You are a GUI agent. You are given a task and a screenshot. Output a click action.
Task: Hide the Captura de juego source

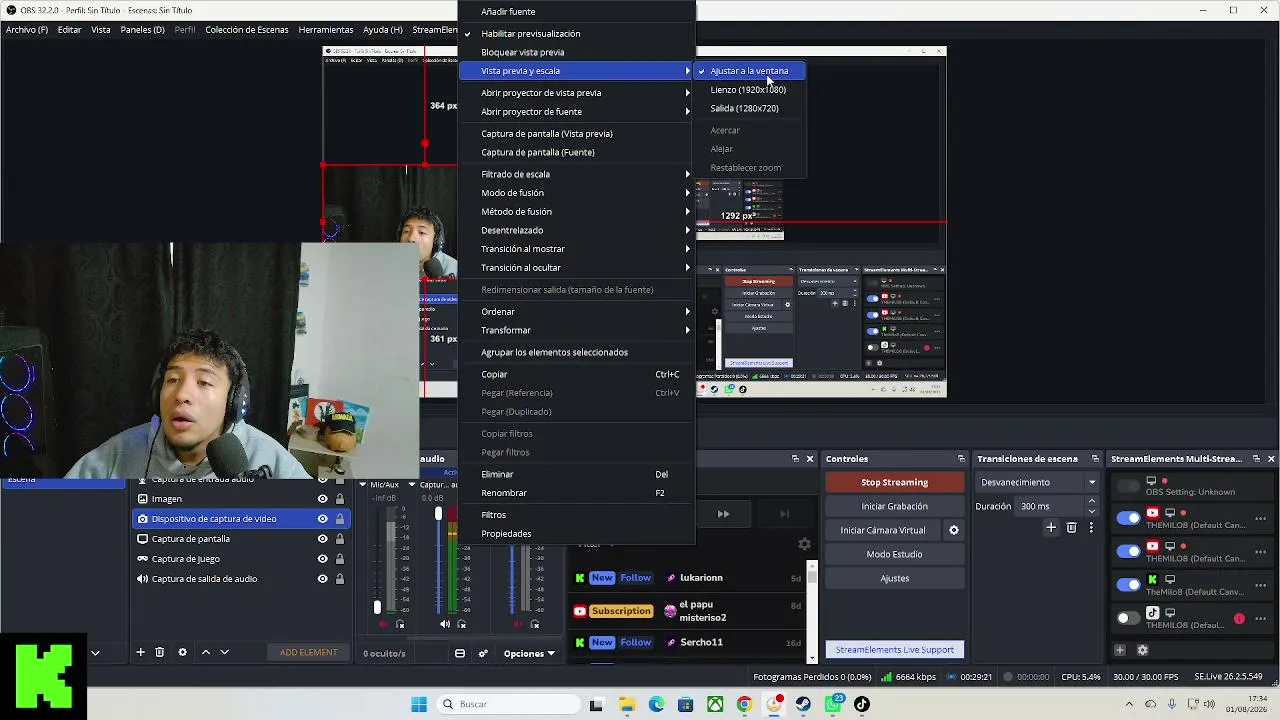322,559
